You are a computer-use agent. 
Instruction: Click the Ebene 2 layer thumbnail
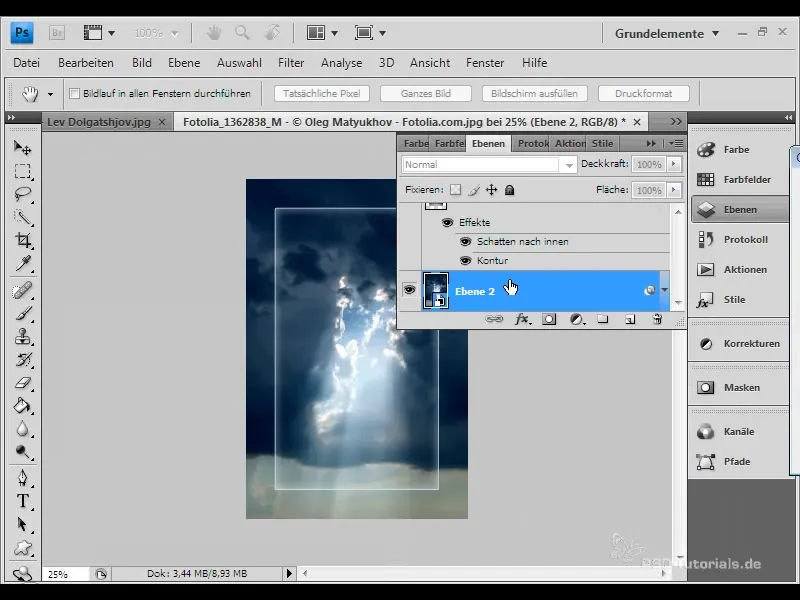(x=436, y=290)
